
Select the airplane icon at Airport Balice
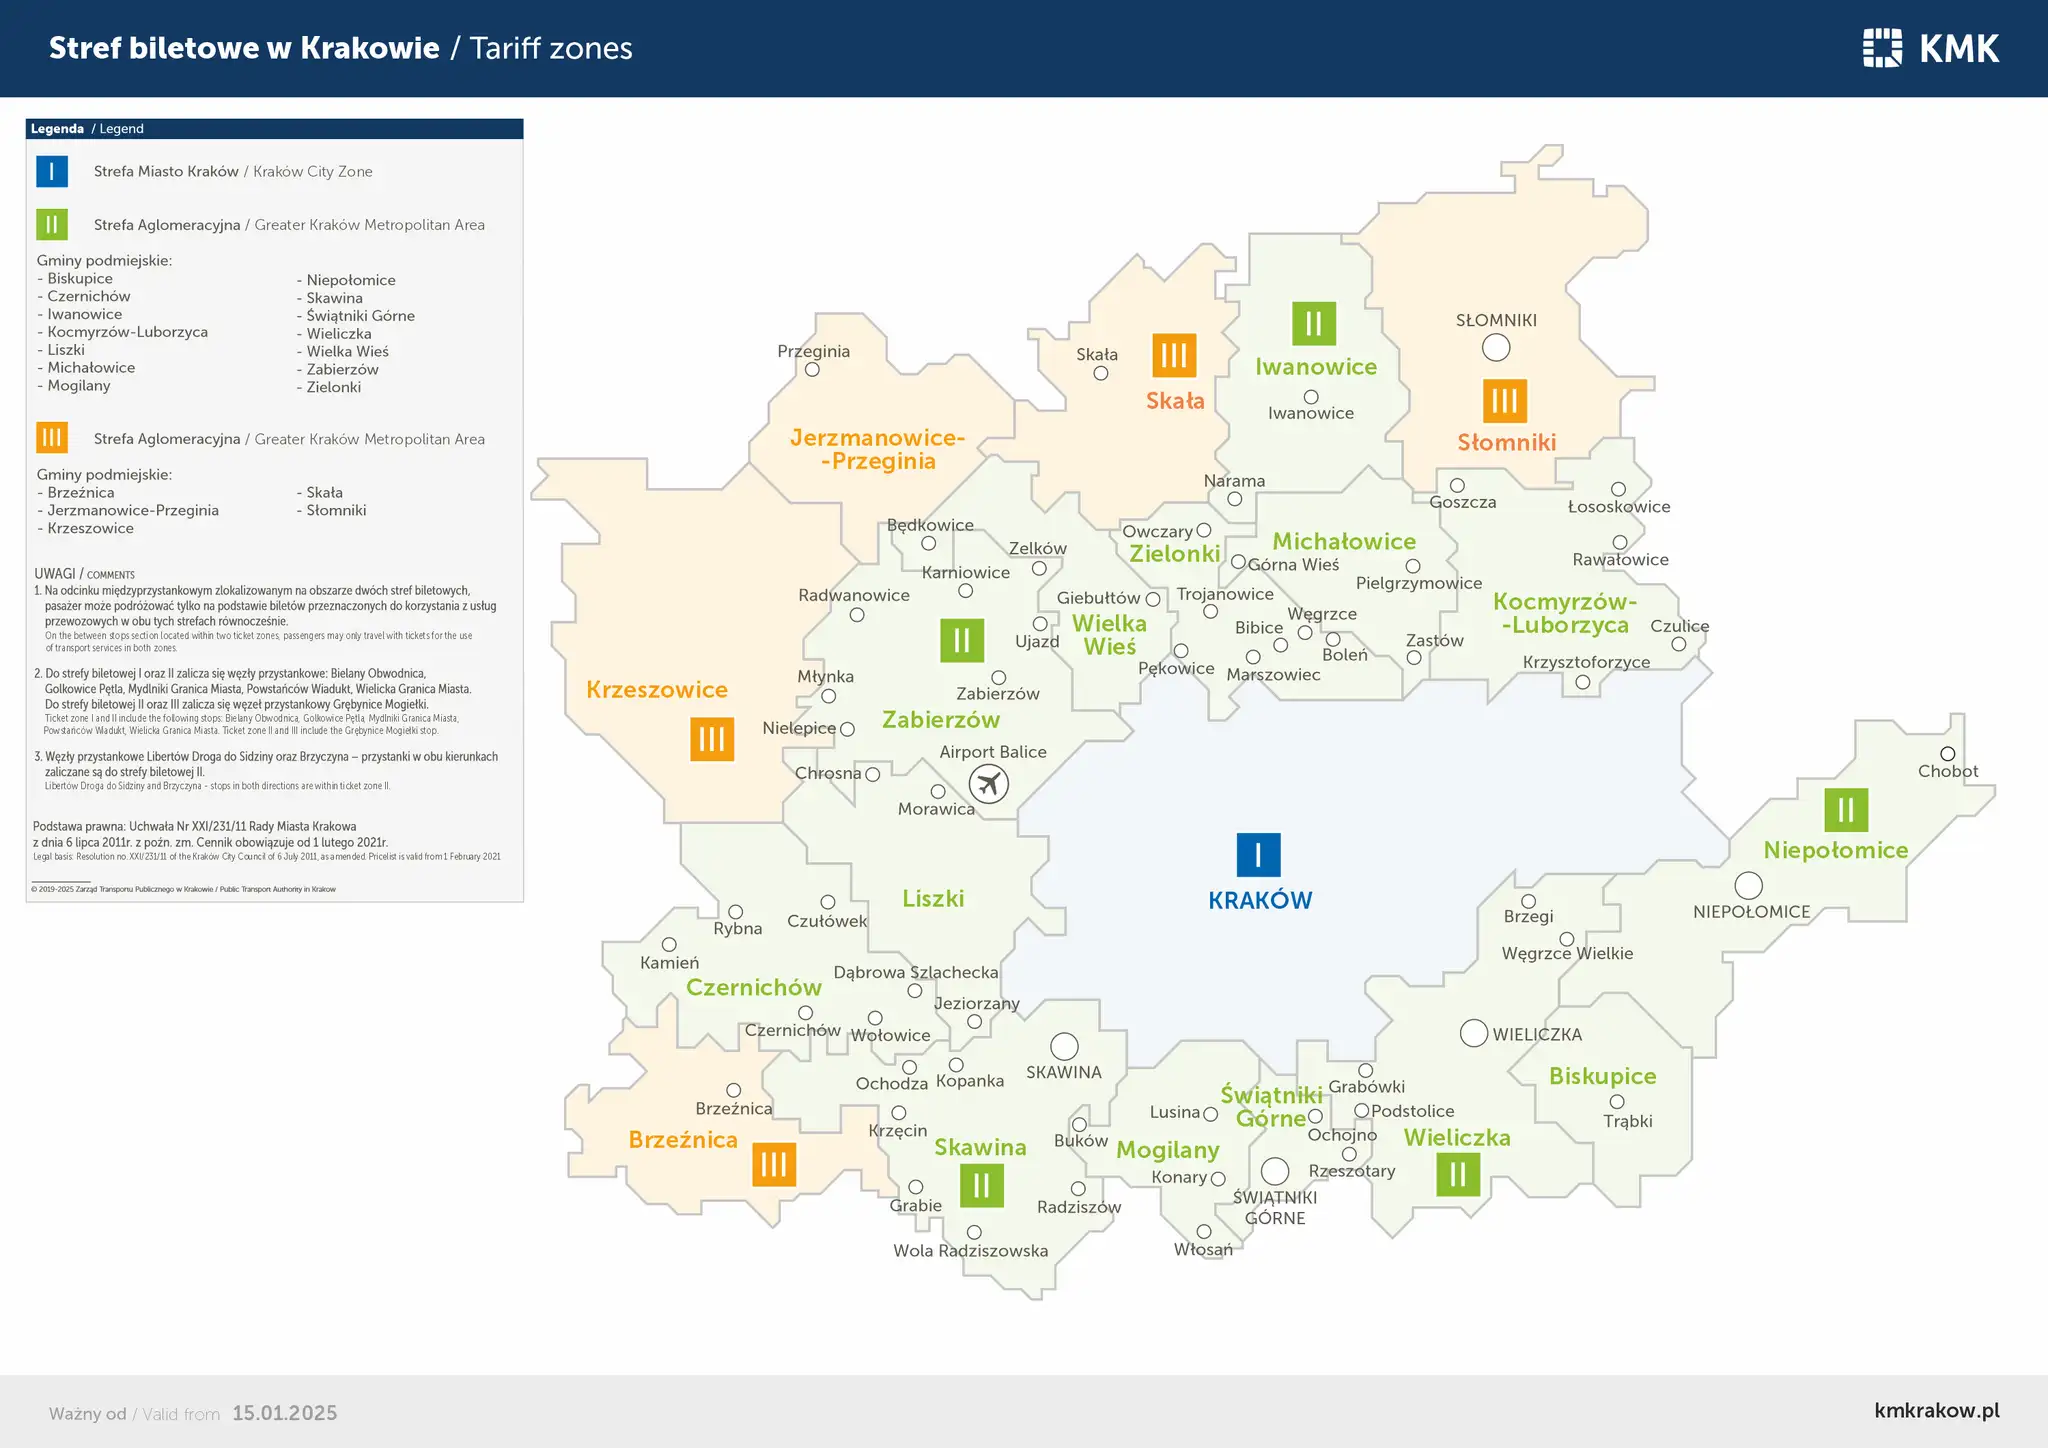988,784
